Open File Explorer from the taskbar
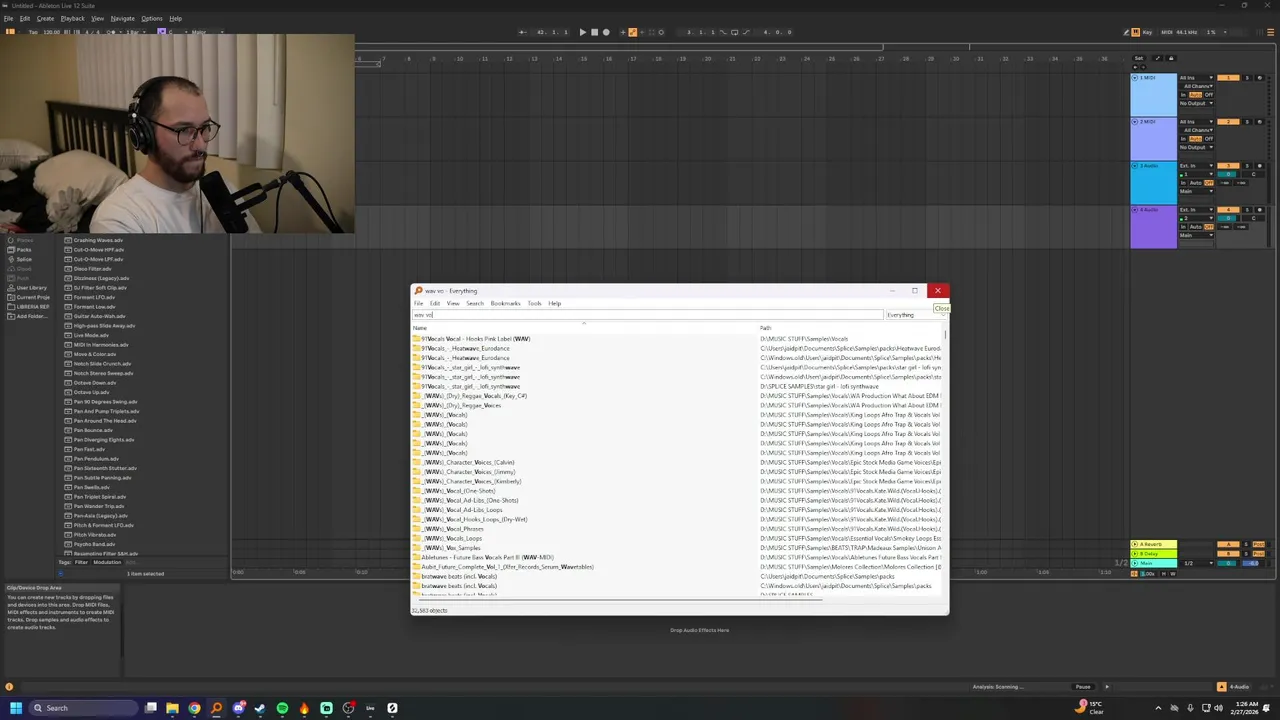Screen dimensions: 1280x720 pyautogui.click(x=172, y=708)
